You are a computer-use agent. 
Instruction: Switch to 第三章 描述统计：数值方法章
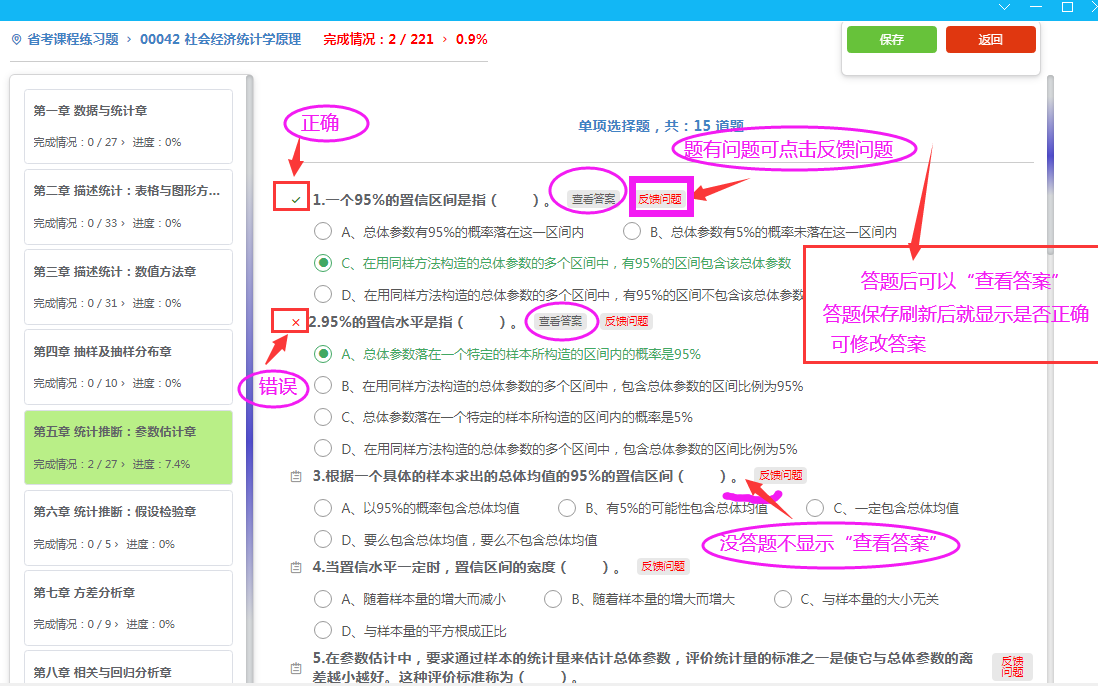pyautogui.click(x=129, y=287)
